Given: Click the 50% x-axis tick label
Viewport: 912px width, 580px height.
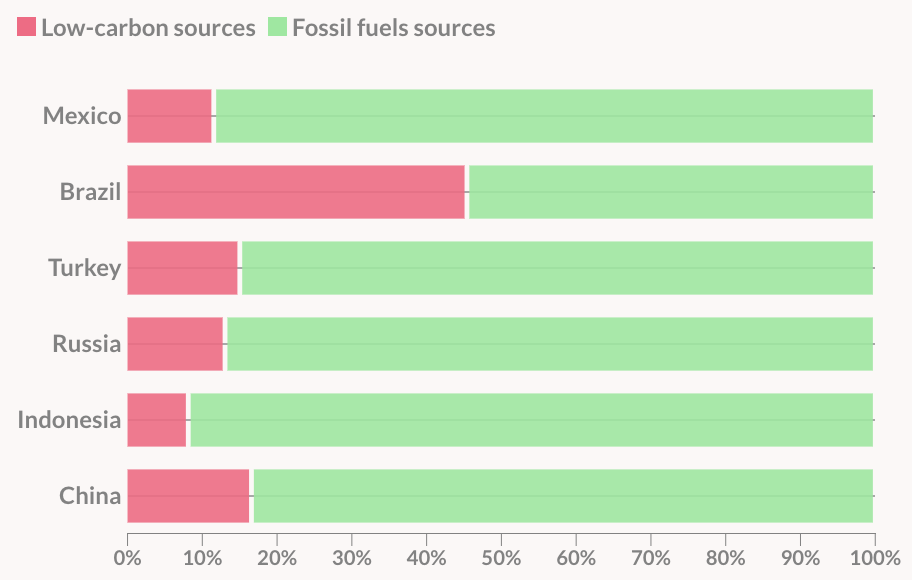Looking at the screenshot, I should (501, 556).
